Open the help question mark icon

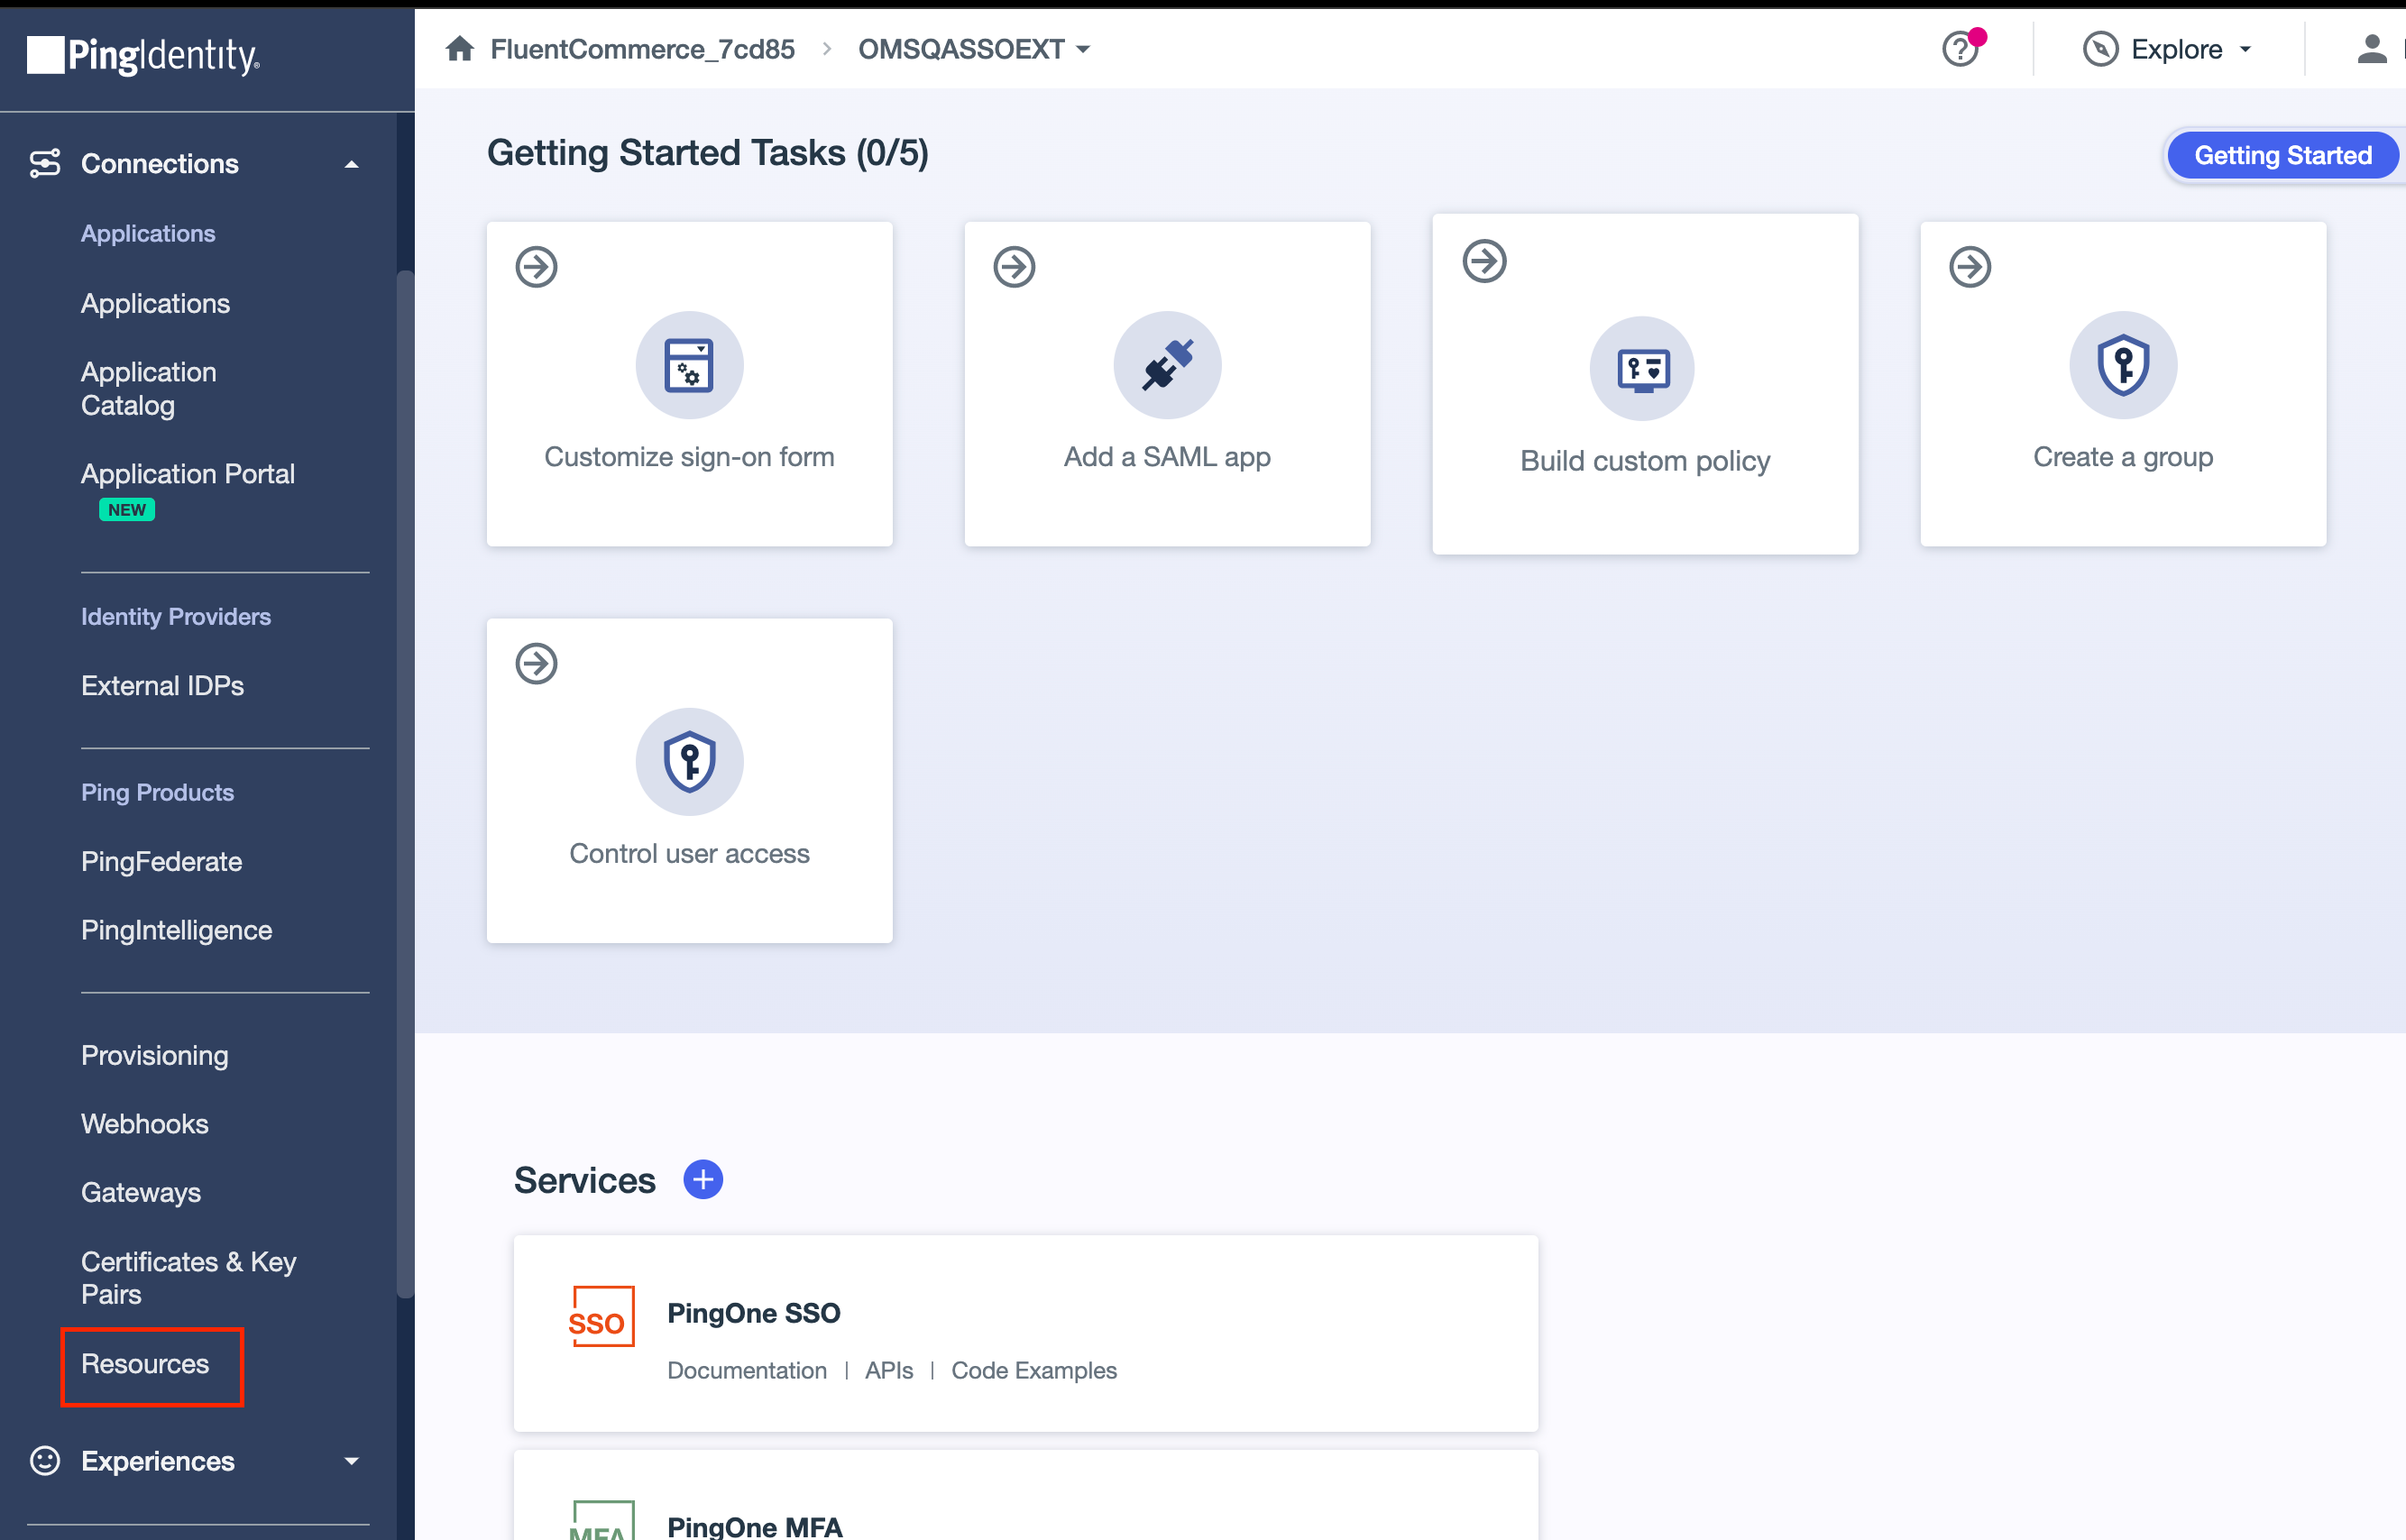[x=1959, y=49]
